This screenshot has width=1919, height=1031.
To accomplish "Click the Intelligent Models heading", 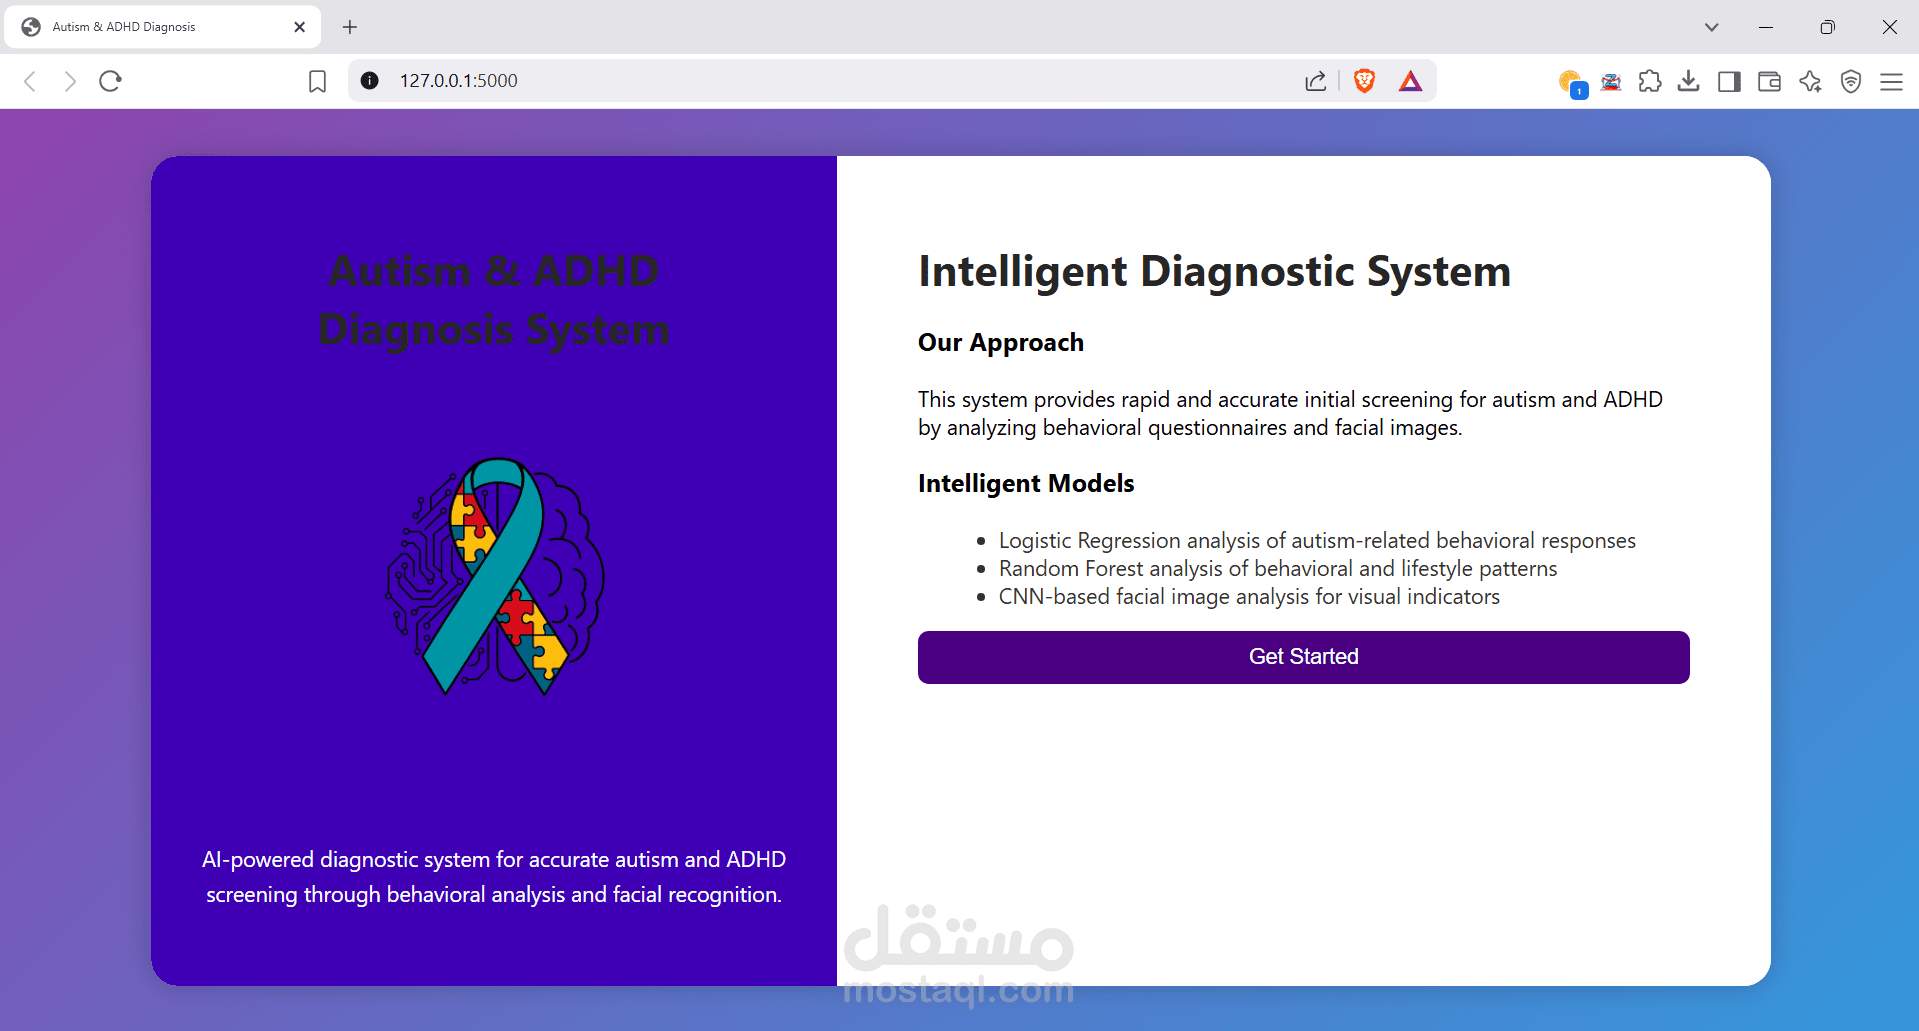I will point(1026,483).
